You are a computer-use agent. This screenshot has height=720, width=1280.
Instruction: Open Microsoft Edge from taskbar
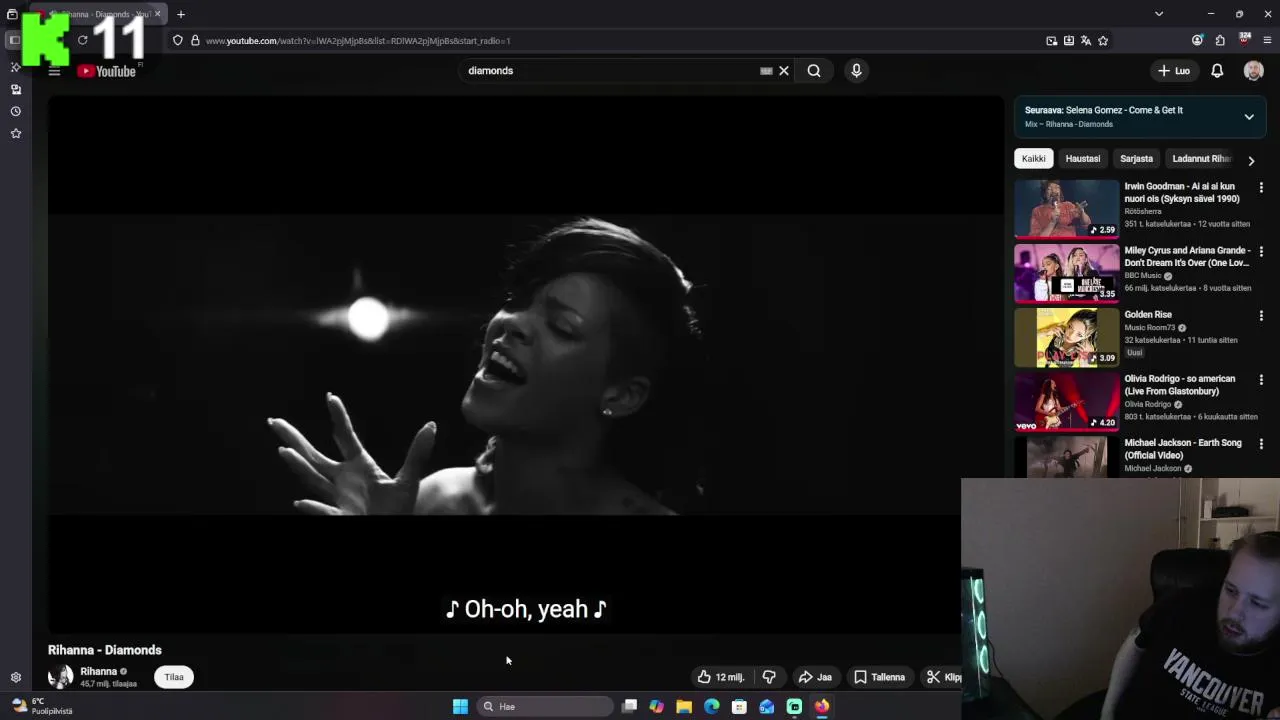[x=711, y=706]
